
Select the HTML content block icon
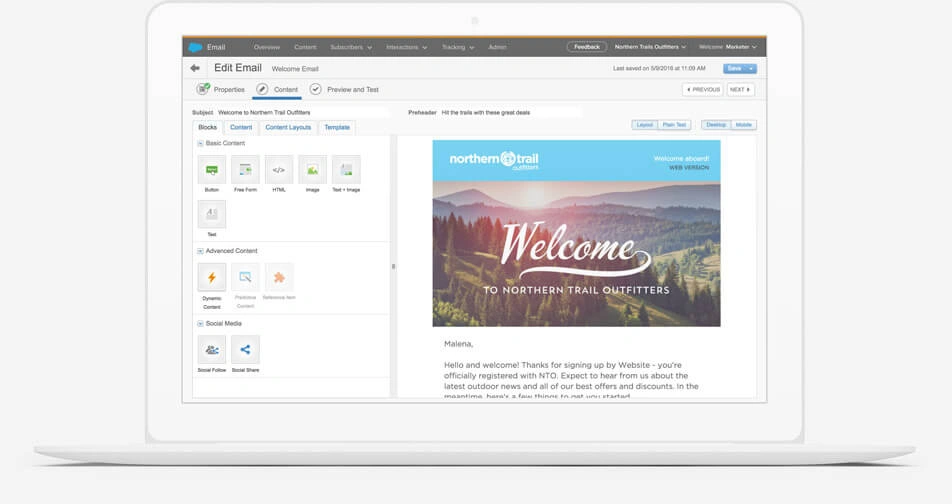pyautogui.click(x=279, y=169)
